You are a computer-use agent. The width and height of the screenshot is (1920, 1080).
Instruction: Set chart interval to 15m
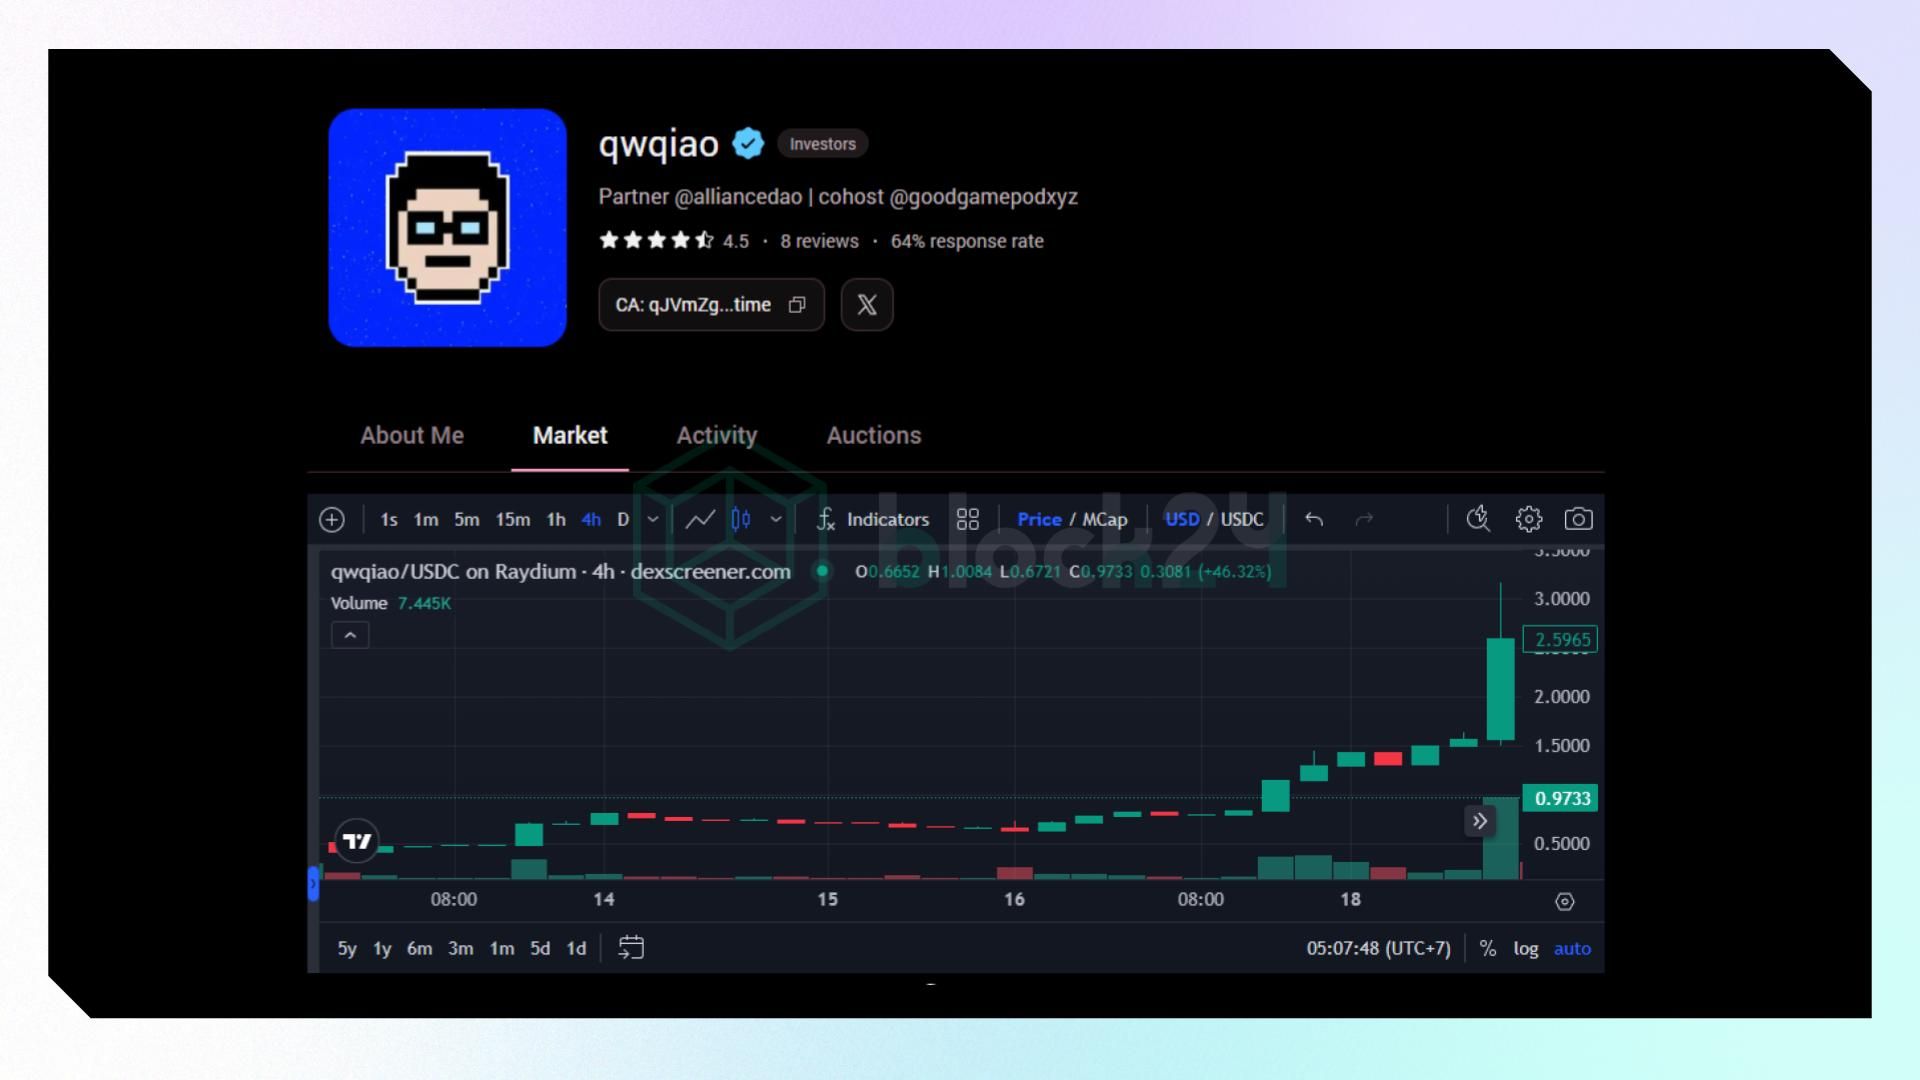coord(513,519)
